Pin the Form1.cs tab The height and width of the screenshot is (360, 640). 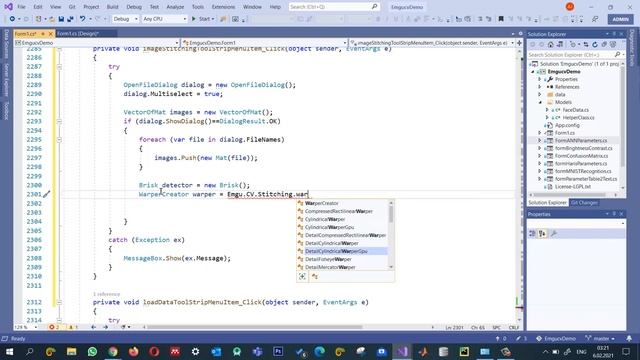pos(43,33)
